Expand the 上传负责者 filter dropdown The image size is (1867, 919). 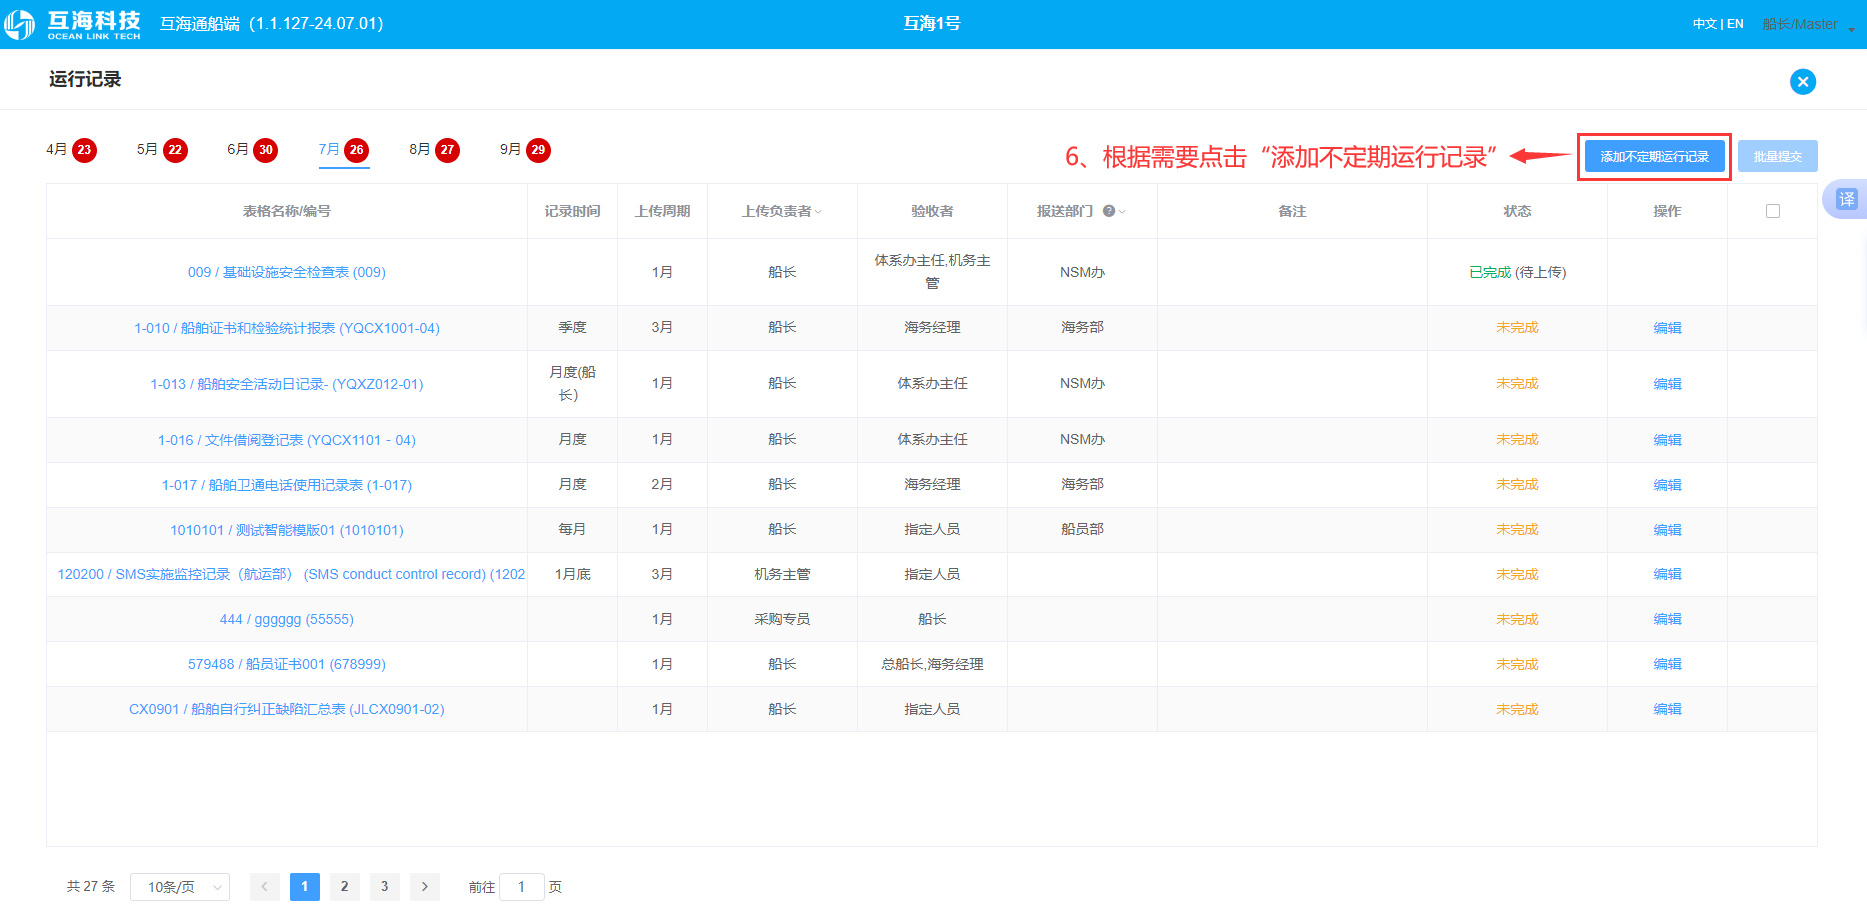pyautogui.click(x=818, y=212)
